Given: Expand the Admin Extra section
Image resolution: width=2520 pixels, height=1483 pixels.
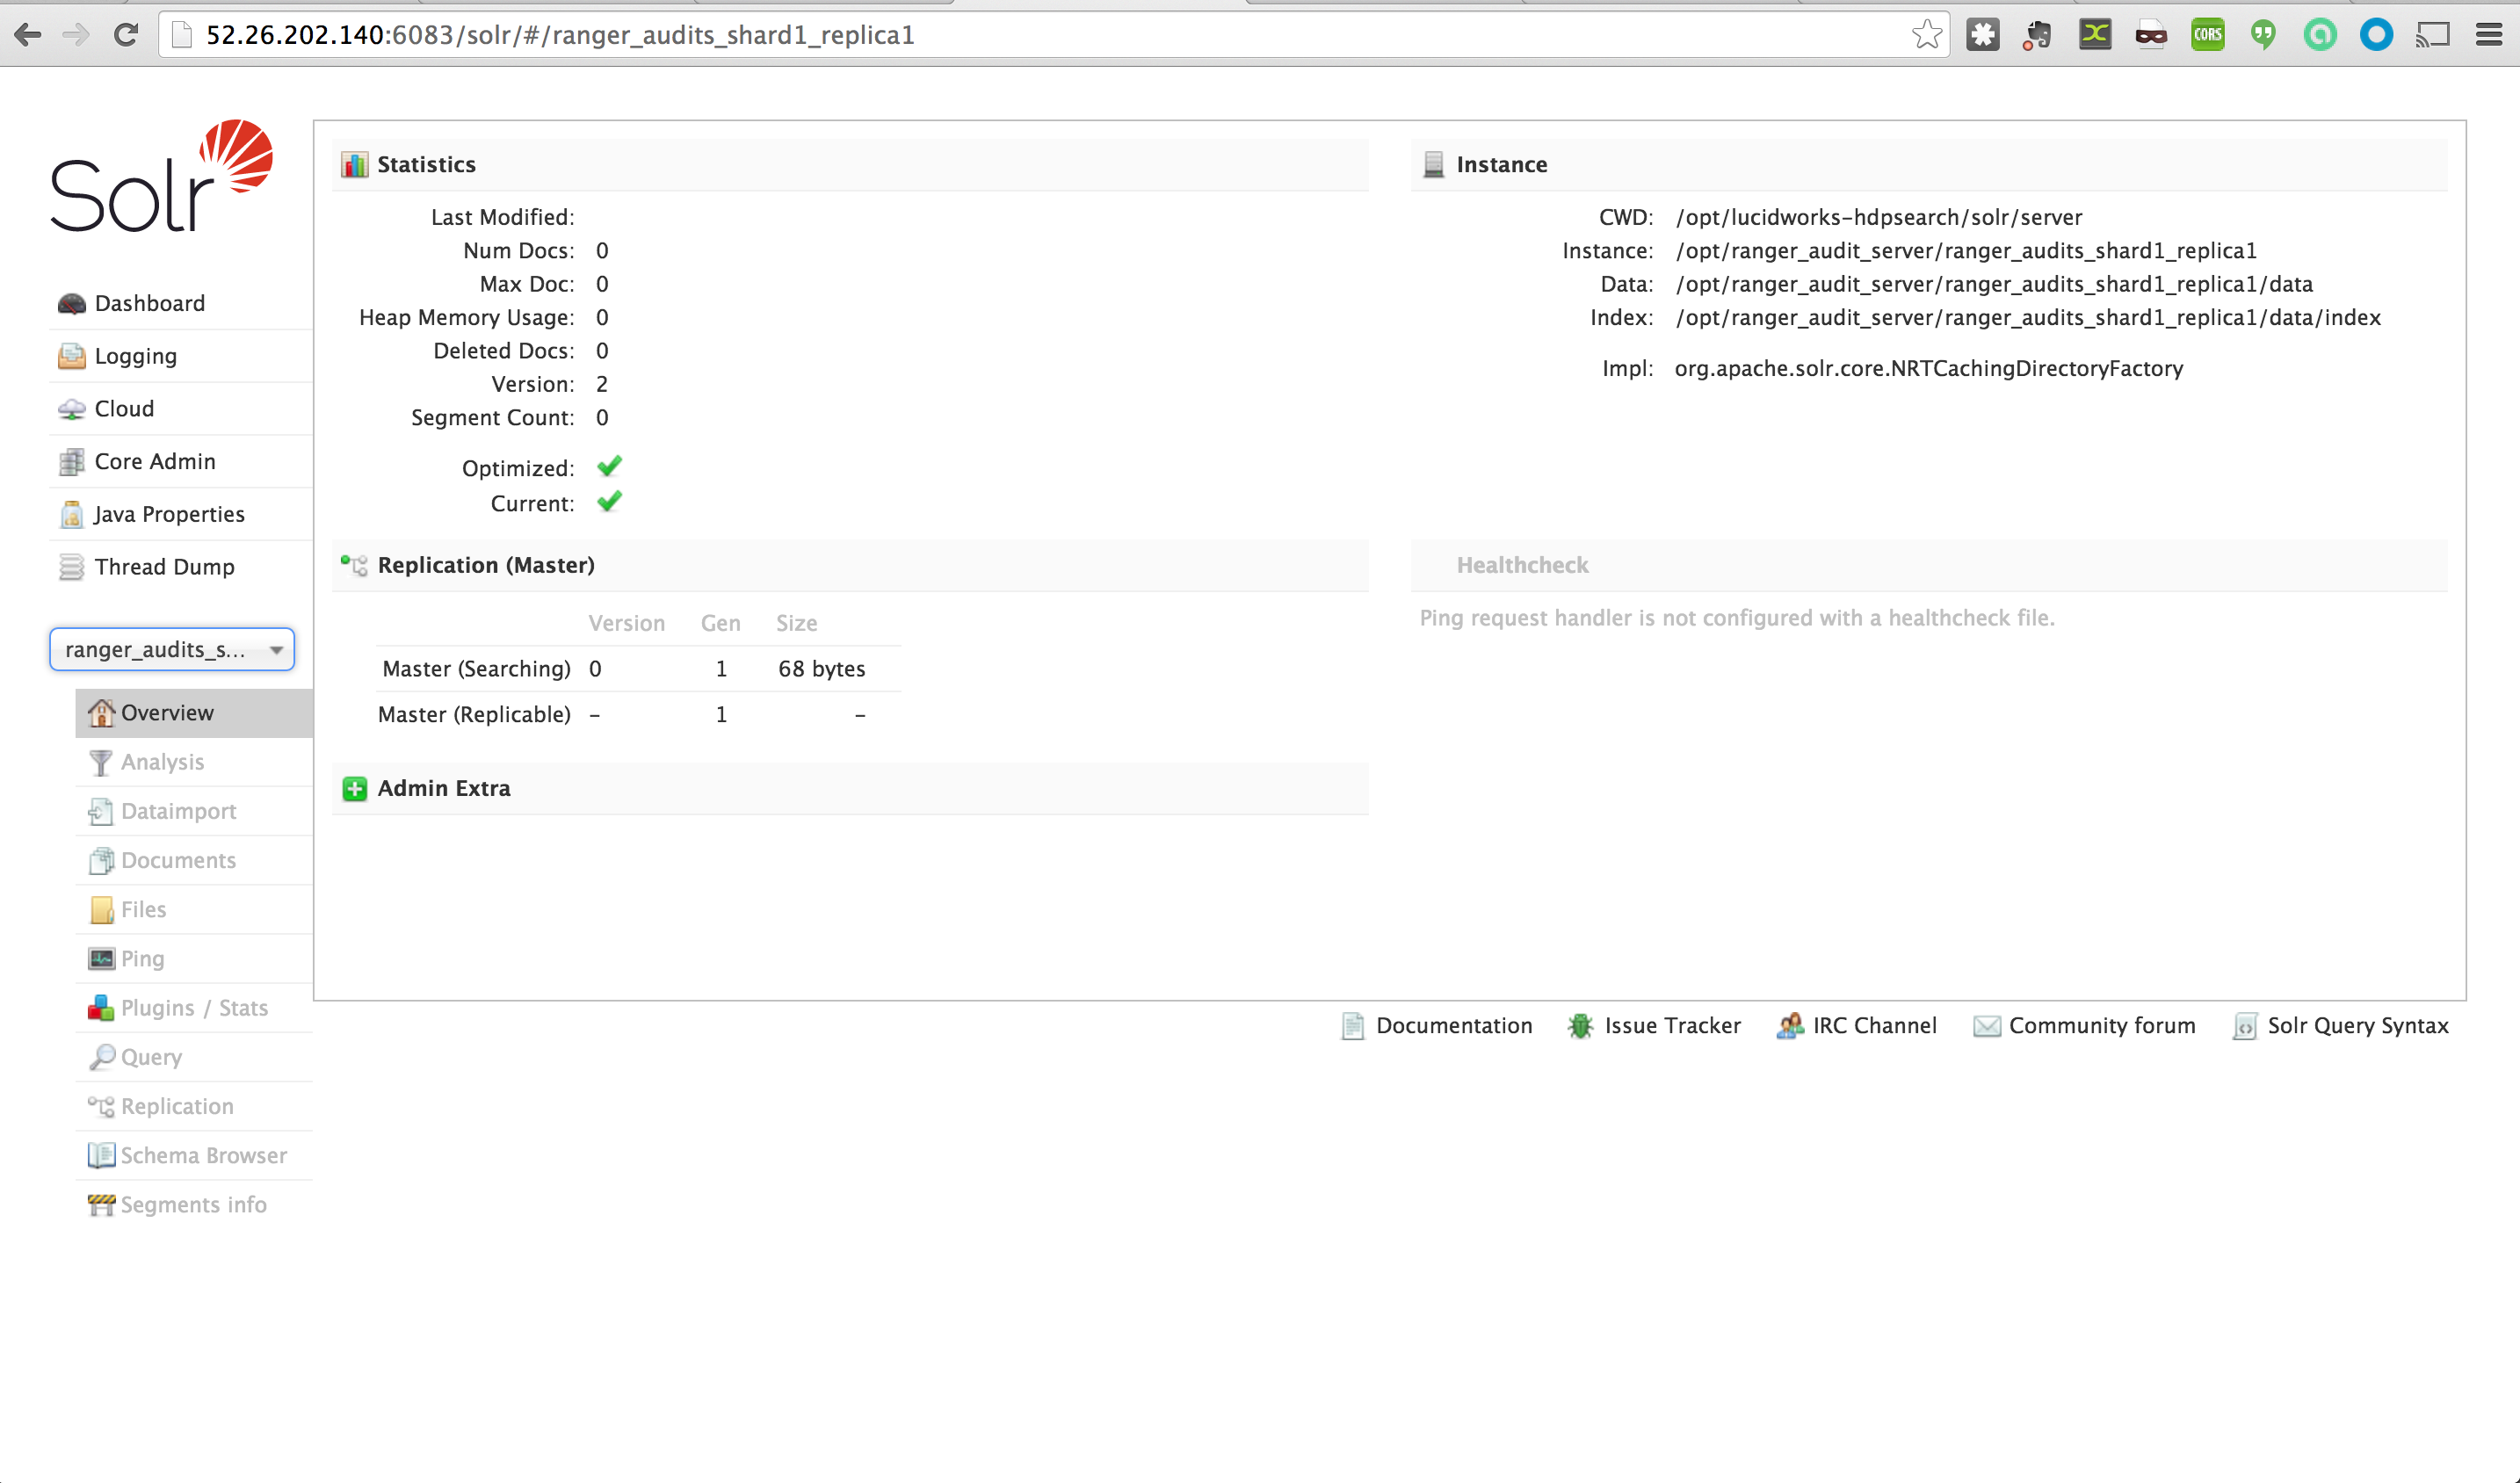Looking at the screenshot, I should tap(355, 789).
